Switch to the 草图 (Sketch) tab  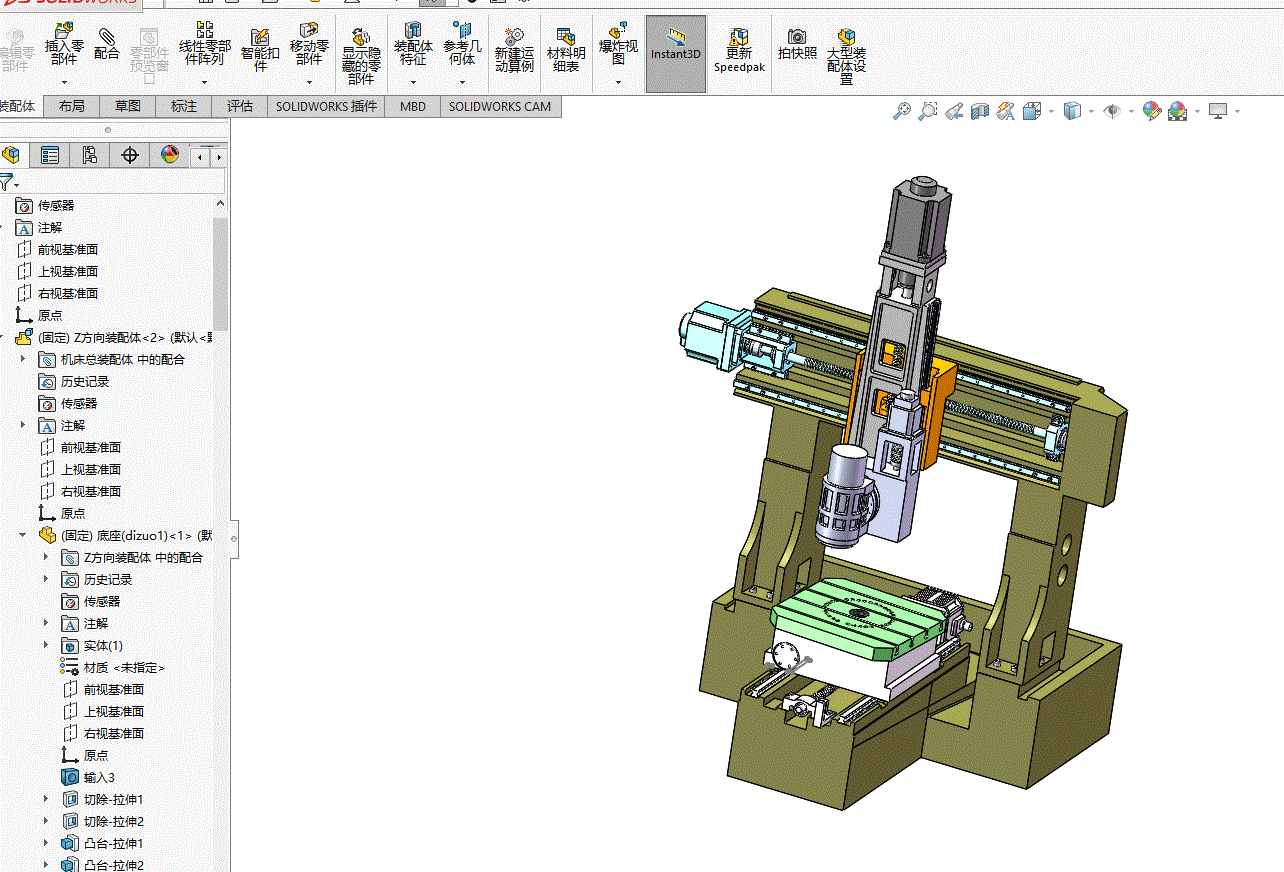127,106
